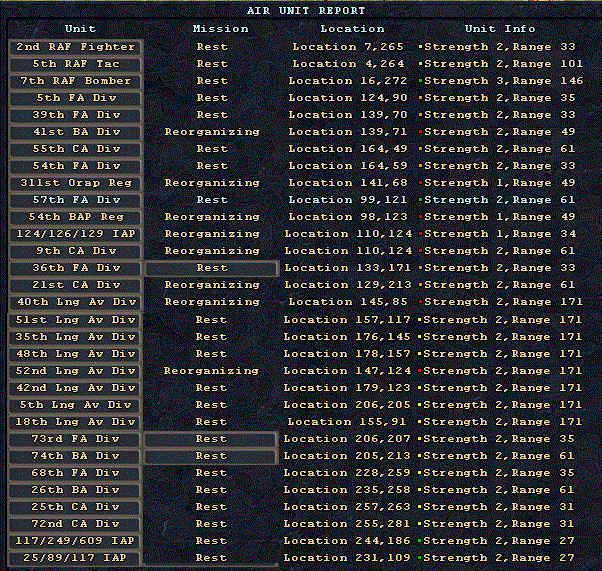Click 'Reorganizing' mission of 52nd Lng Av Div
Viewport: 602px width, 571px height.
[211, 371]
